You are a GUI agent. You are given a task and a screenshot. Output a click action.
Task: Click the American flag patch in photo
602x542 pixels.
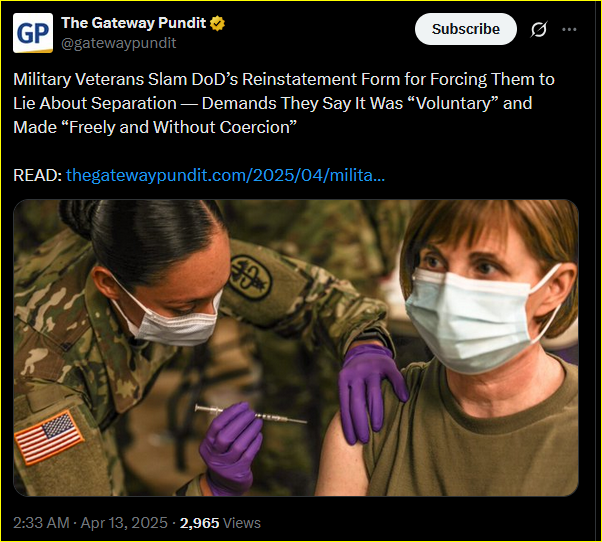49,436
